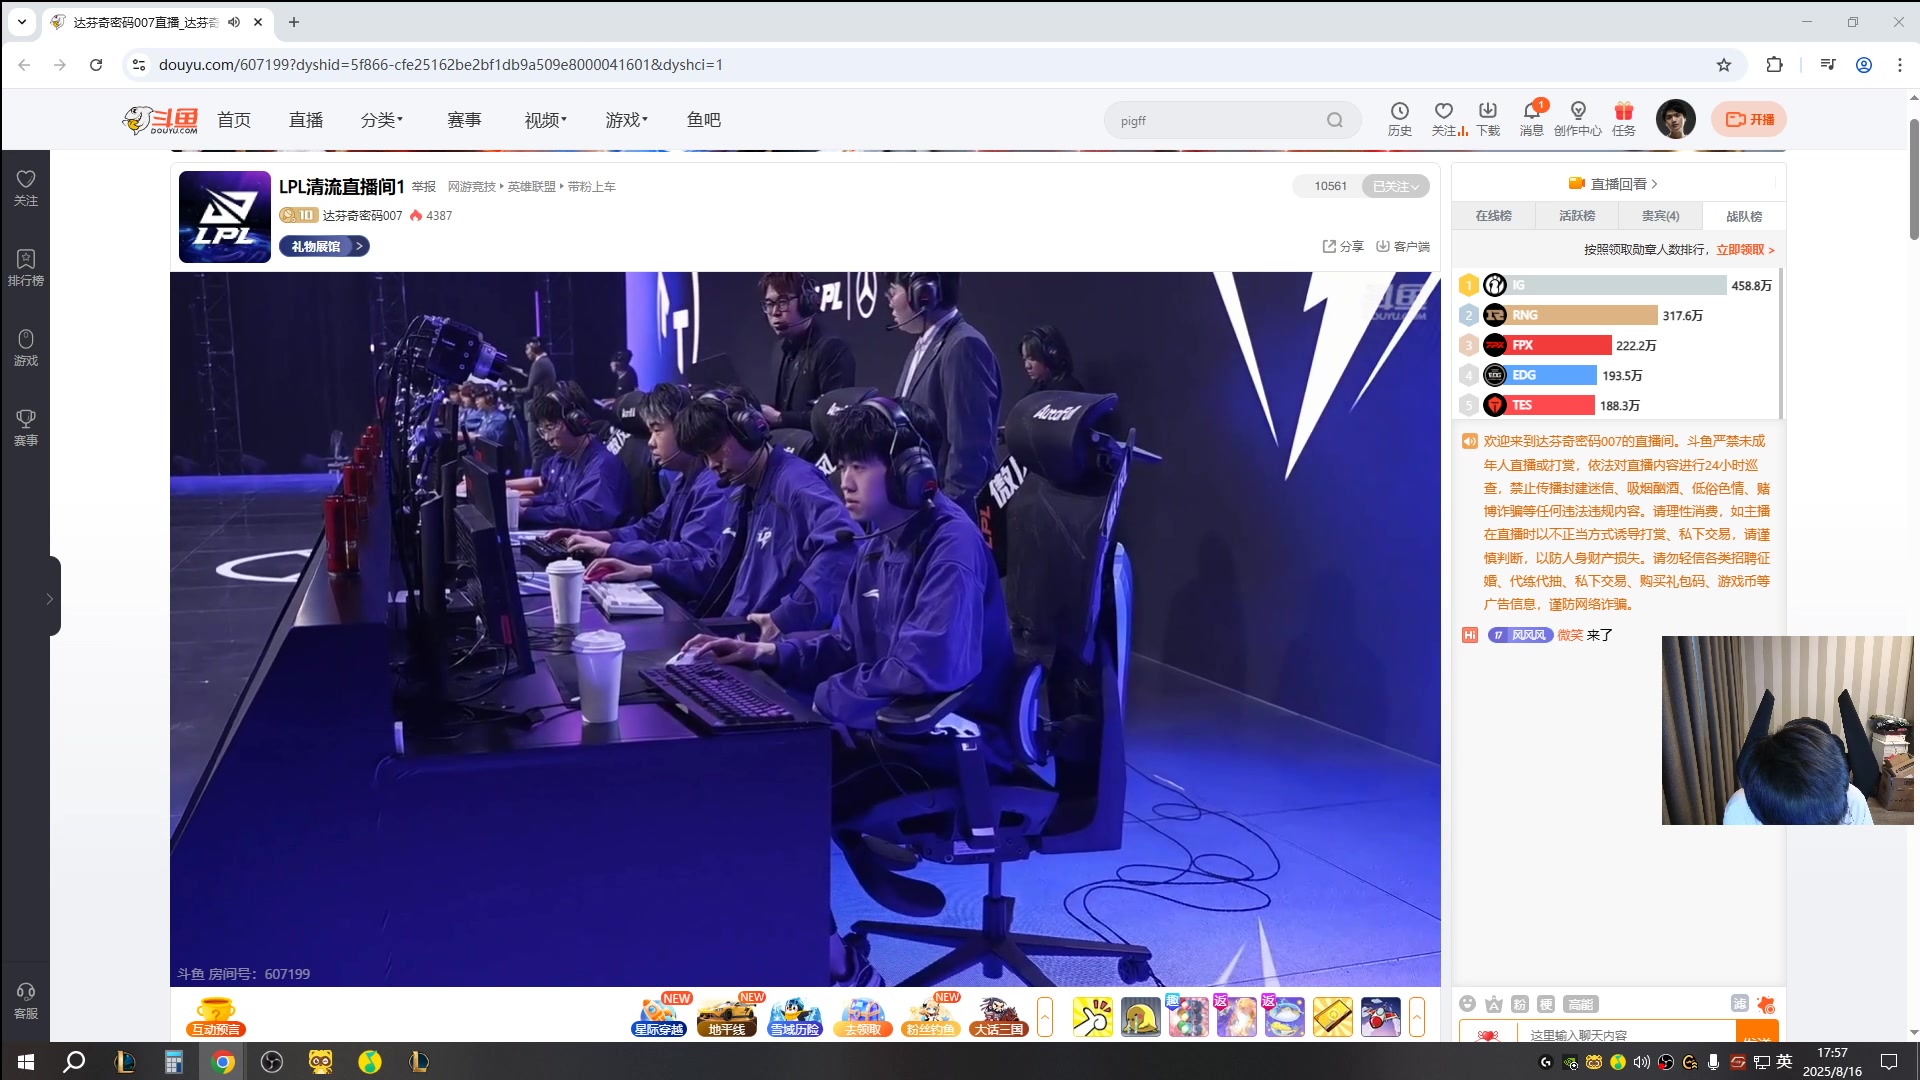
Task: Expand activity list arrow beside 大话三国
Action: (1045, 1017)
